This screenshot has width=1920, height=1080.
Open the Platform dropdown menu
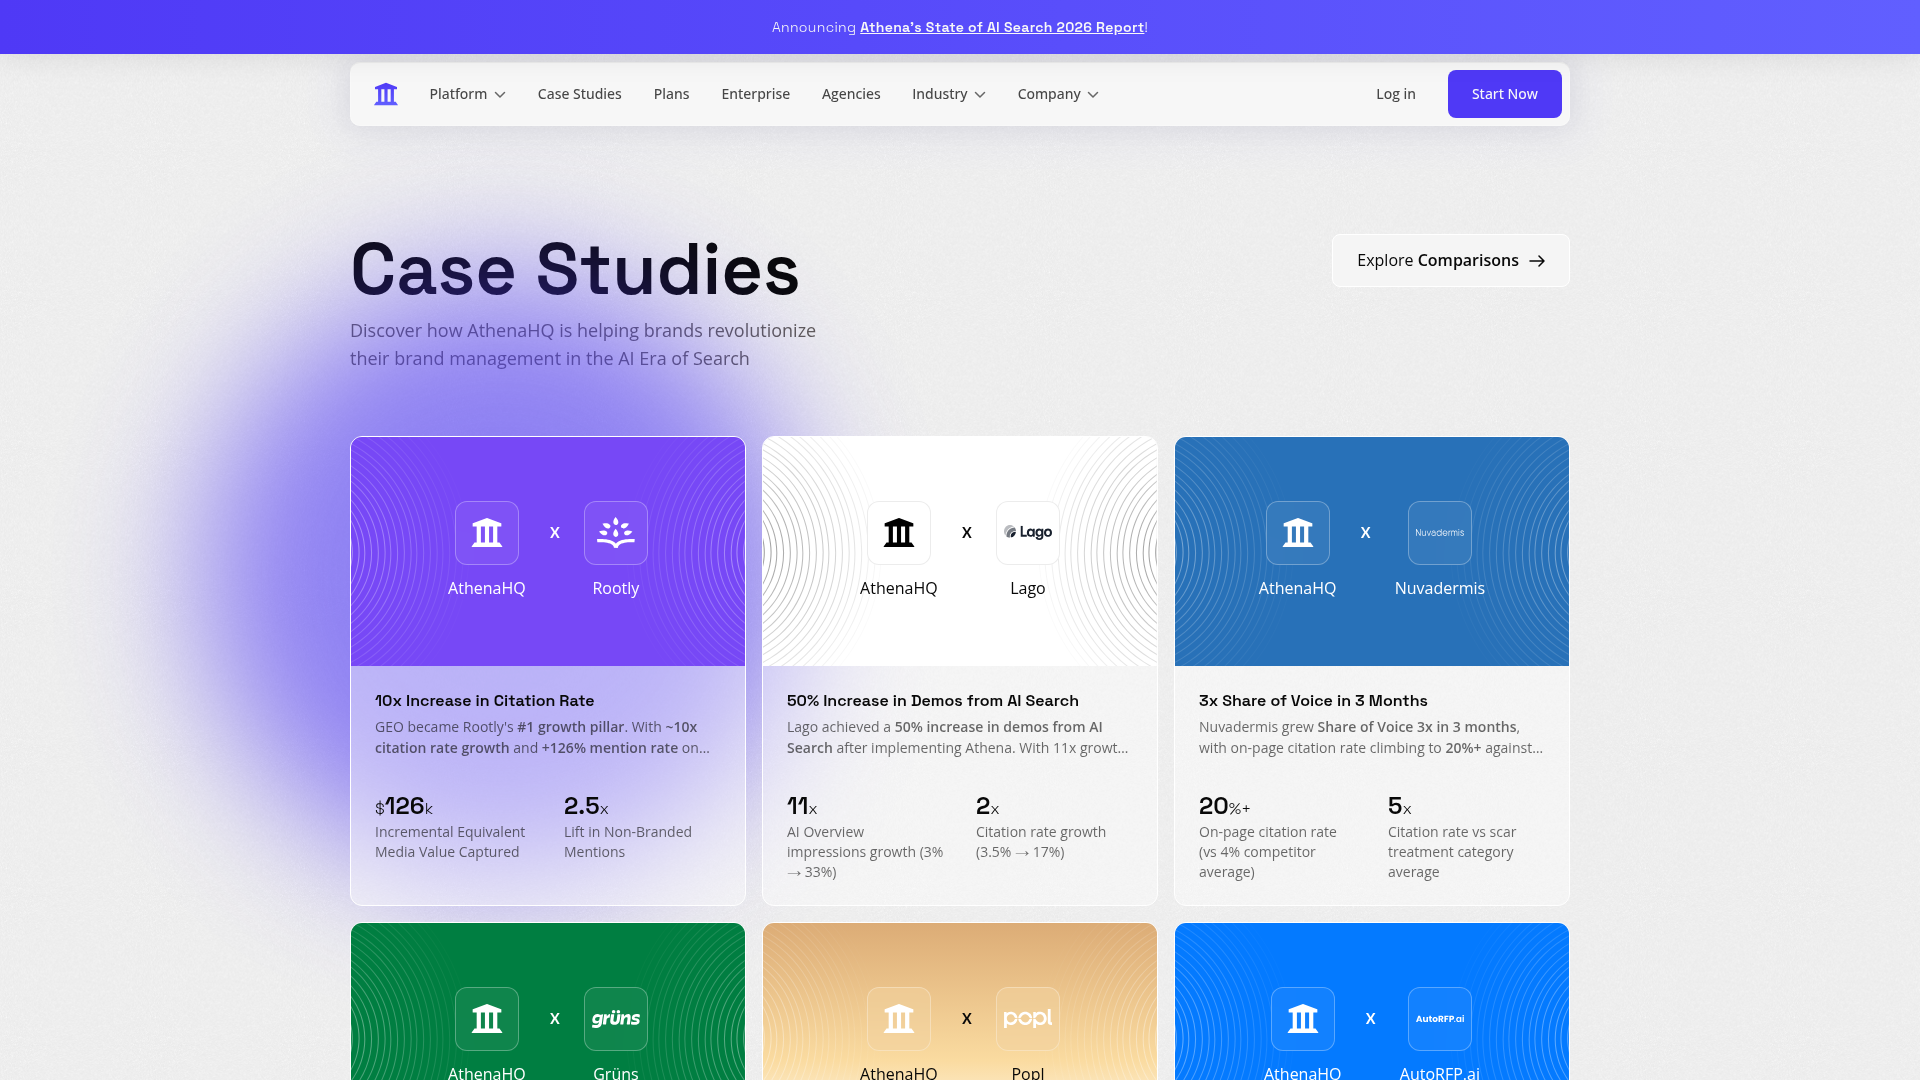(467, 94)
